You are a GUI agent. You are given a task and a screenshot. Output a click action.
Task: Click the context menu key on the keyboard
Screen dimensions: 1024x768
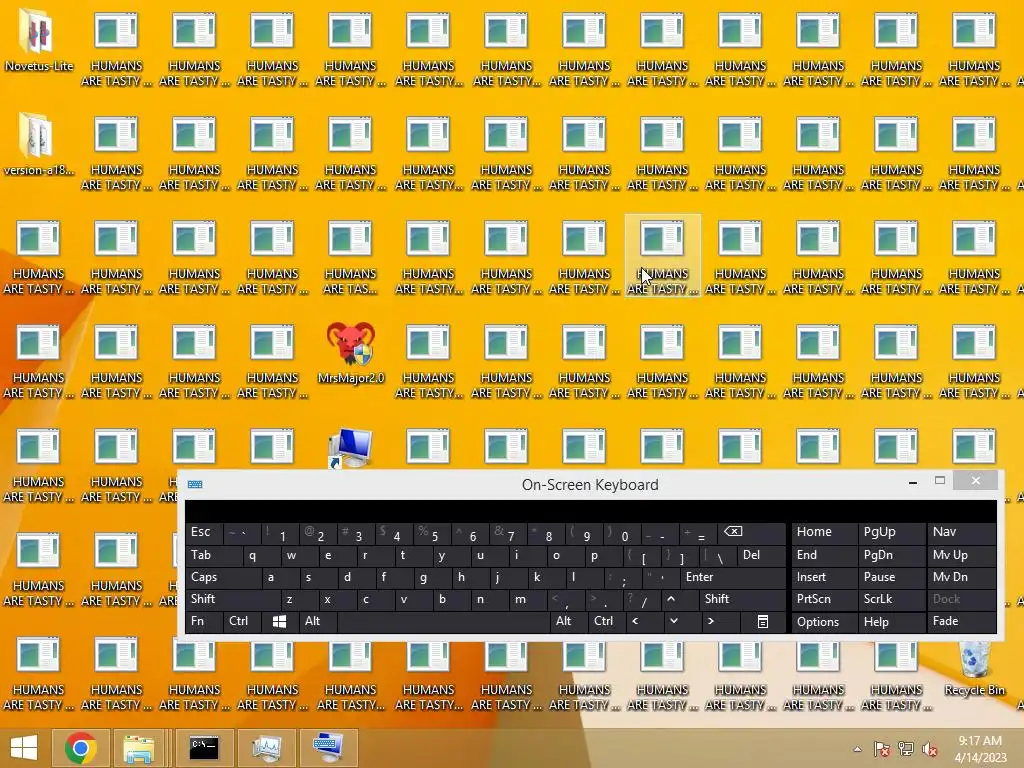click(x=763, y=622)
